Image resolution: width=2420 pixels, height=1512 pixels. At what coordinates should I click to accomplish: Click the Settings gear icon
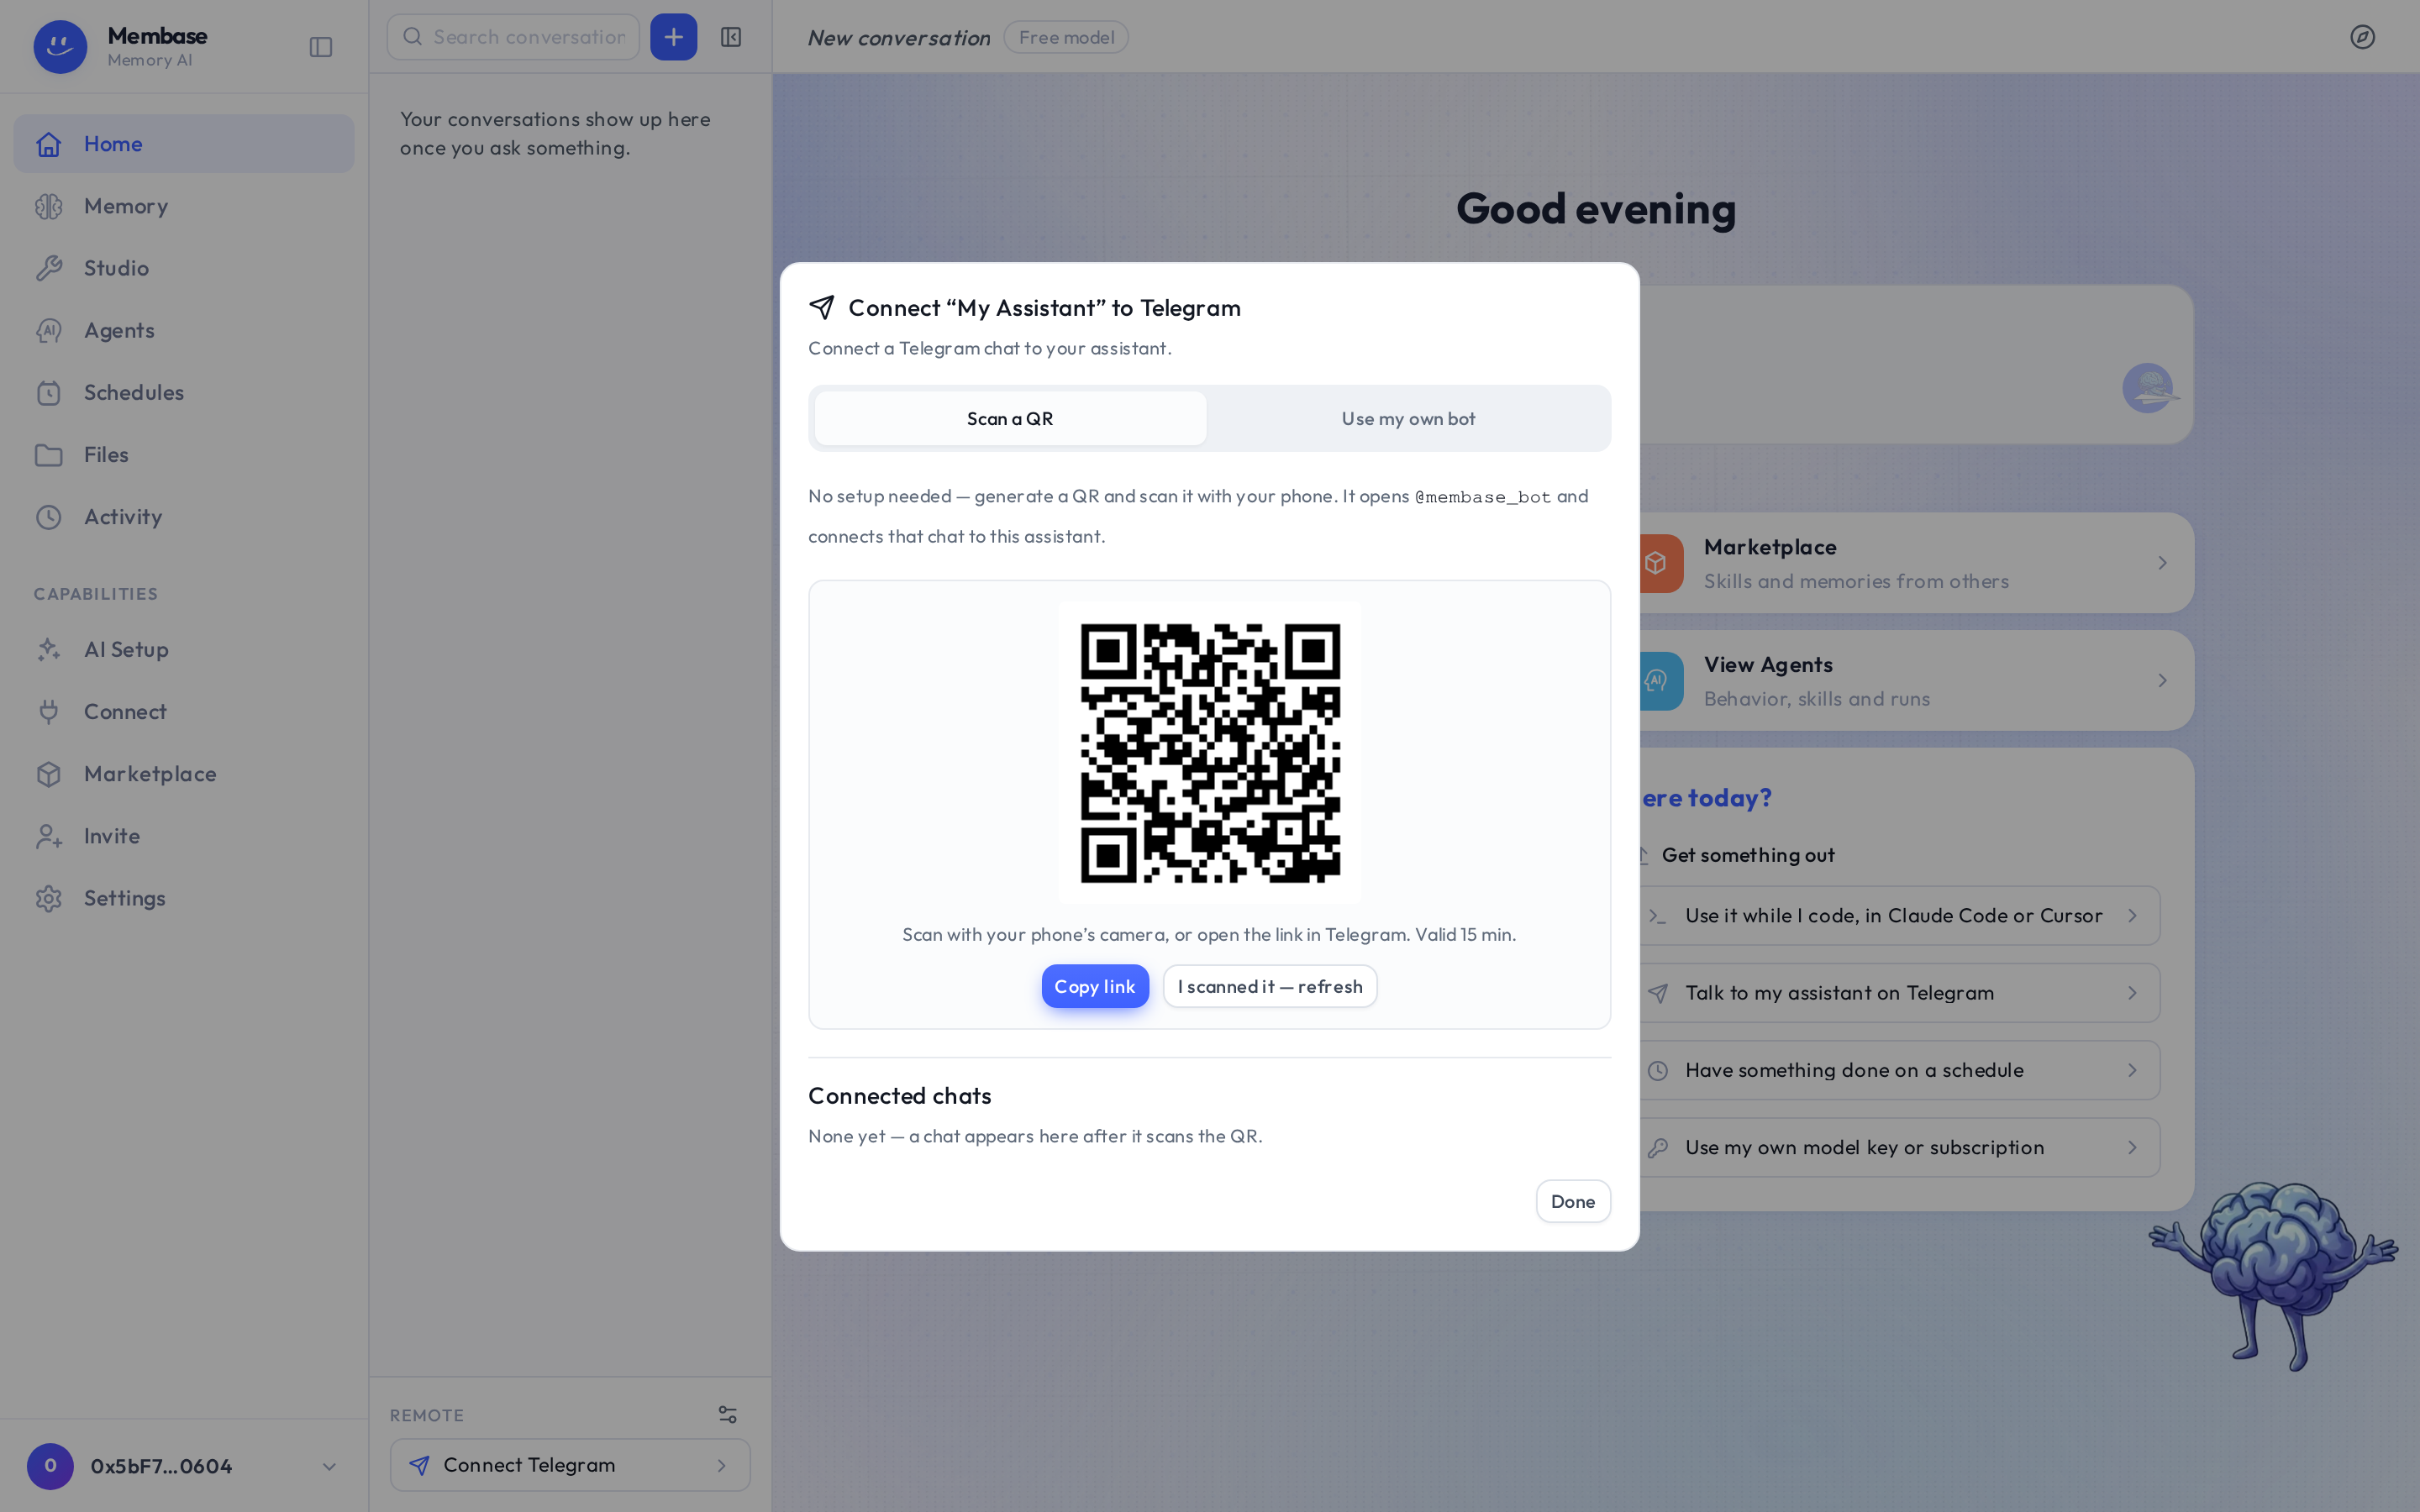49,898
